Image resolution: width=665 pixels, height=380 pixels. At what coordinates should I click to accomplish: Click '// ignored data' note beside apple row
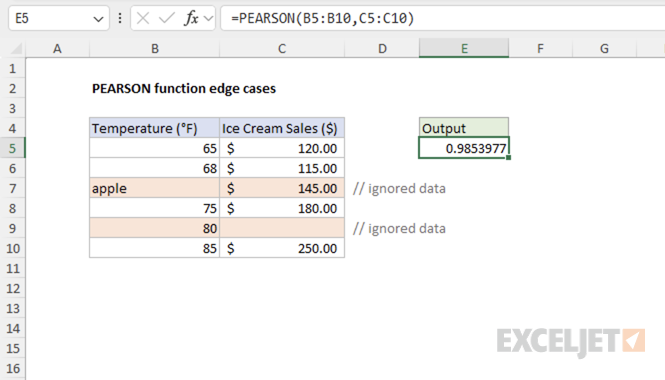(x=399, y=188)
